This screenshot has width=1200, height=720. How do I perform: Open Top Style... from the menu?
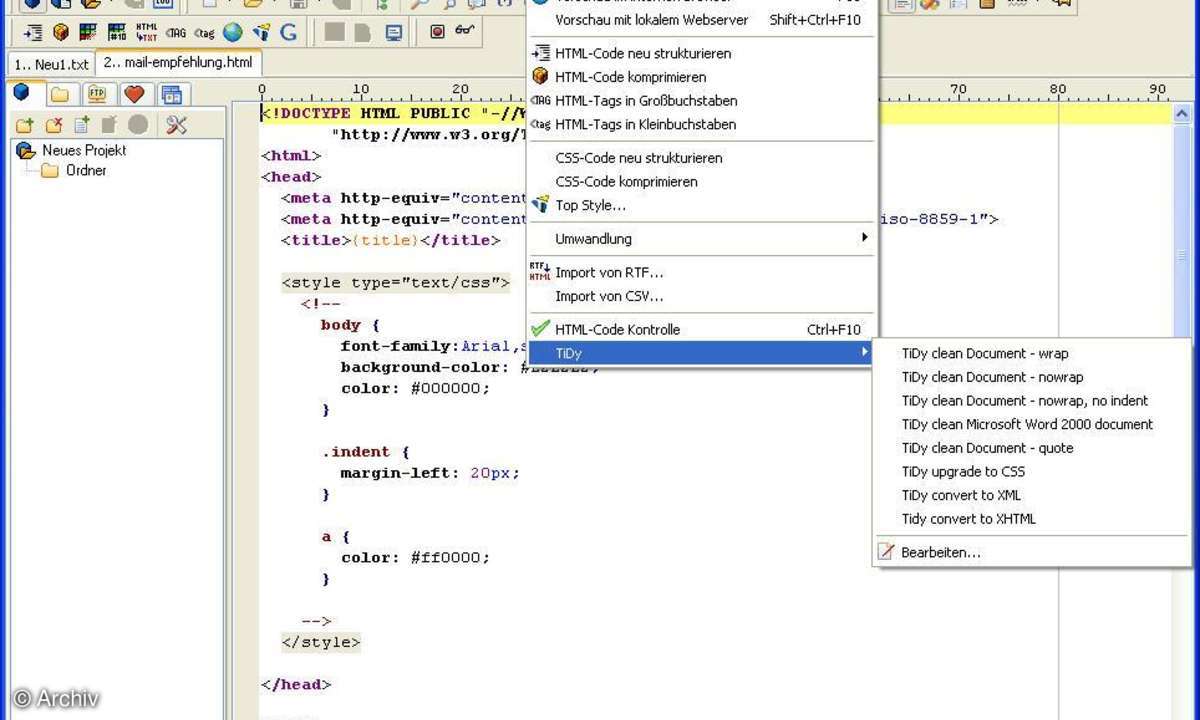tap(701, 206)
